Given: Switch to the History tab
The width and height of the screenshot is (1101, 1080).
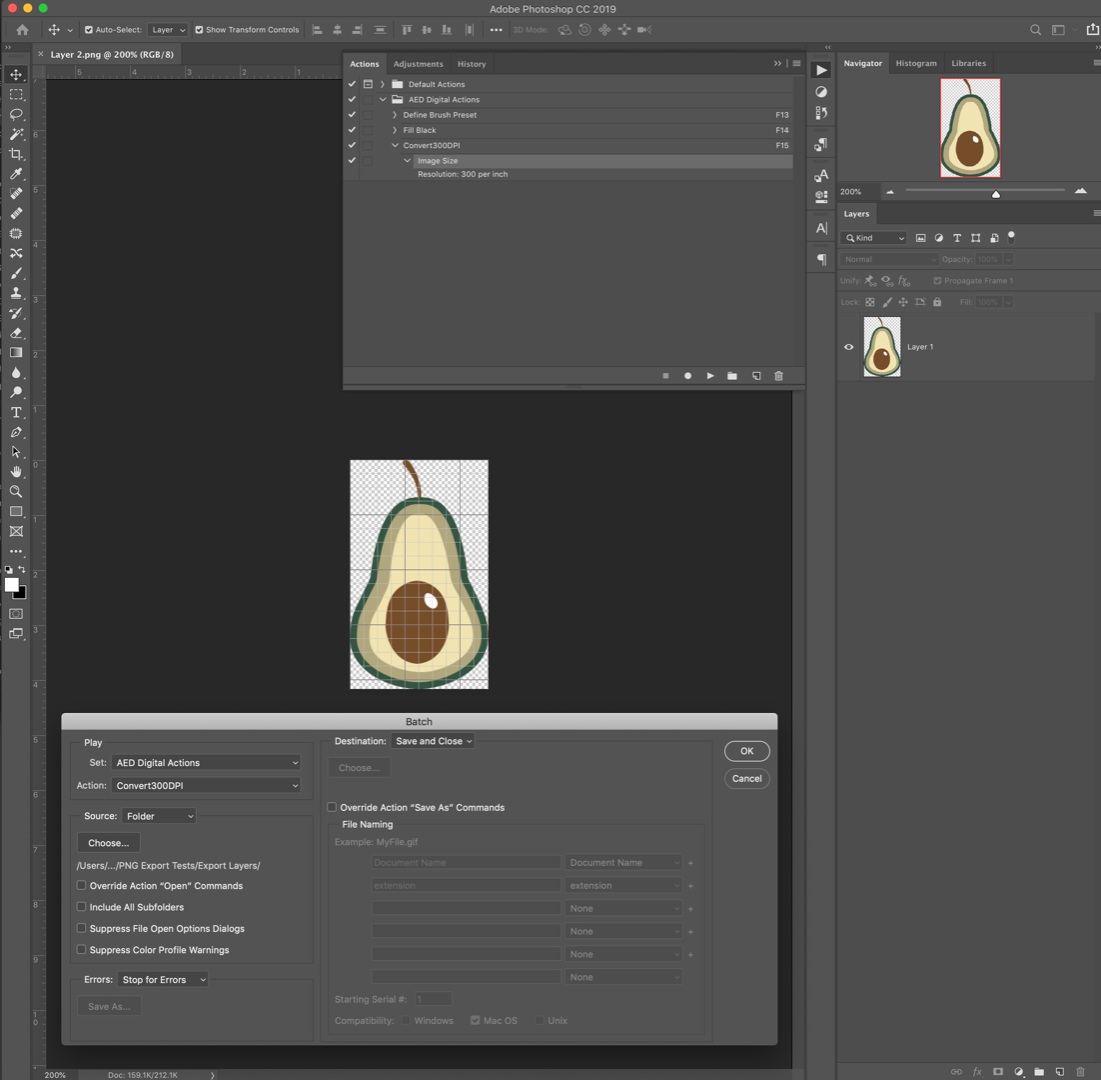Looking at the screenshot, I should coord(471,64).
